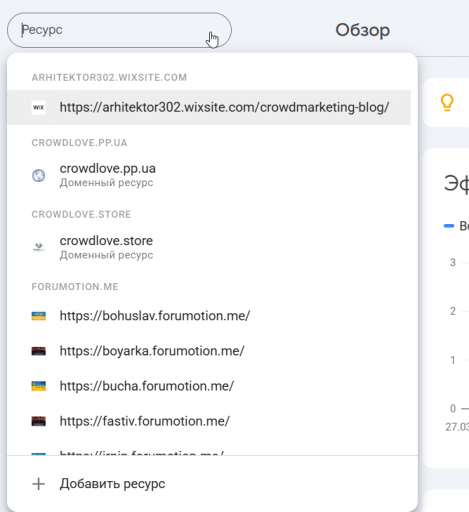The image size is (469, 512).
Task: Click the CROWDLOVE.PP.UA group header
Action: [x=79, y=143]
